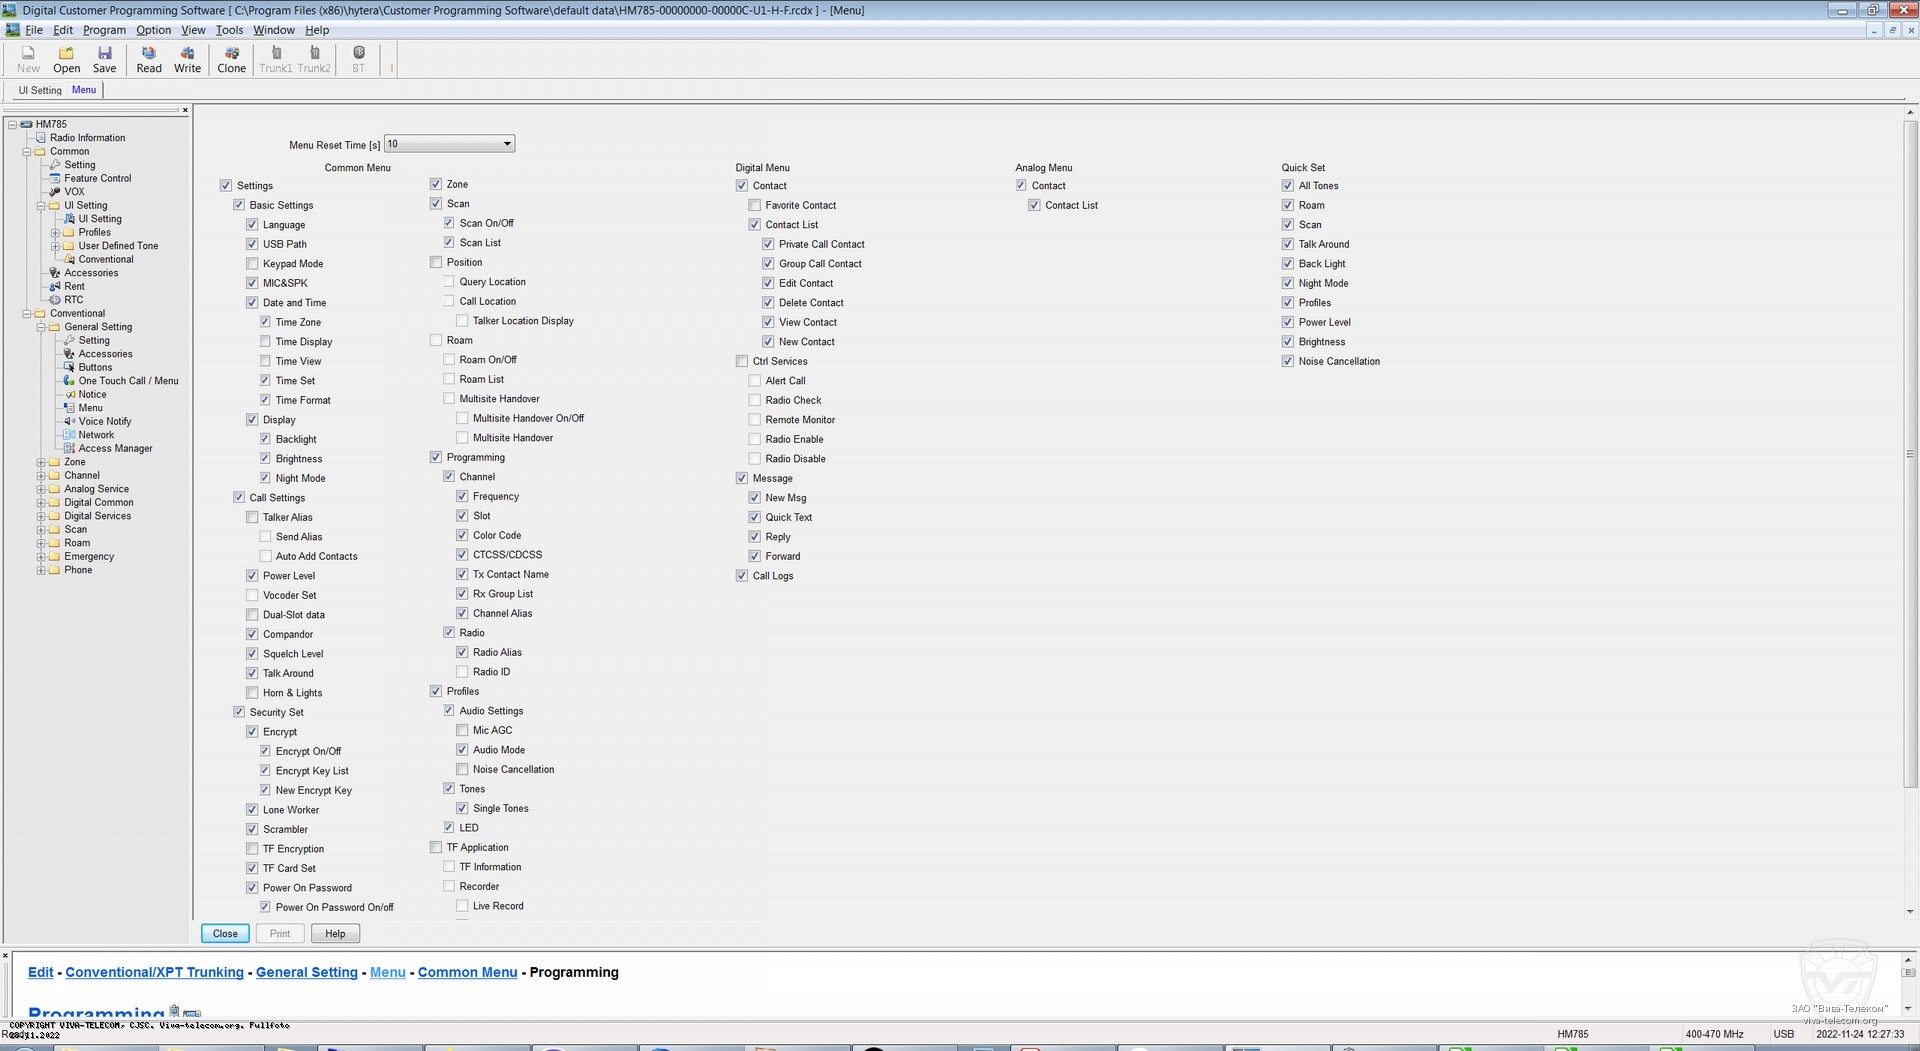Image resolution: width=1920 pixels, height=1051 pixels.
Task: Expand the Channel folder in tree
Action: click(41, 476)
